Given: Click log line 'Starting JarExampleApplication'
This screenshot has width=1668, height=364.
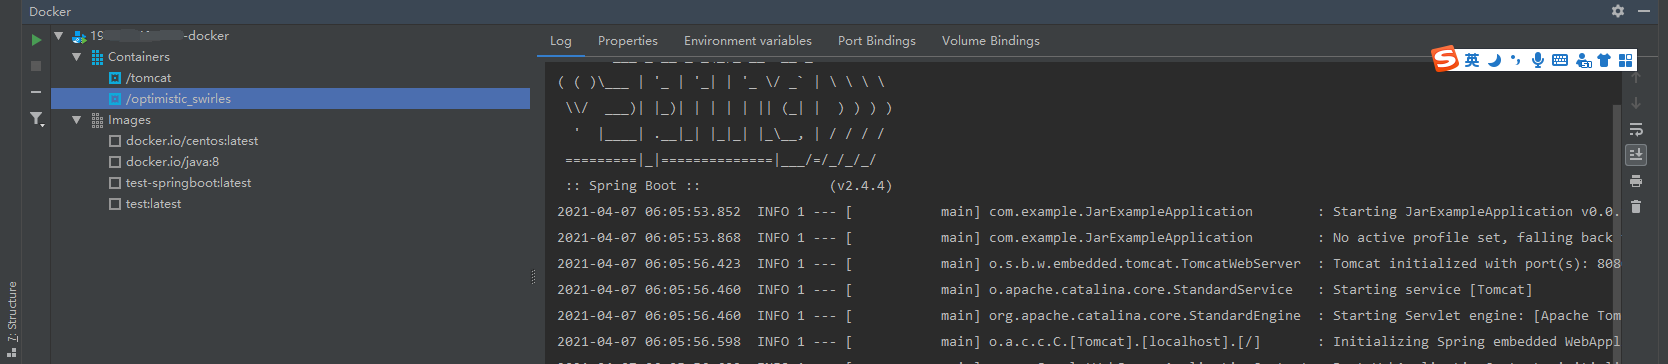Looking at the screenshot, I should 1476,212.
